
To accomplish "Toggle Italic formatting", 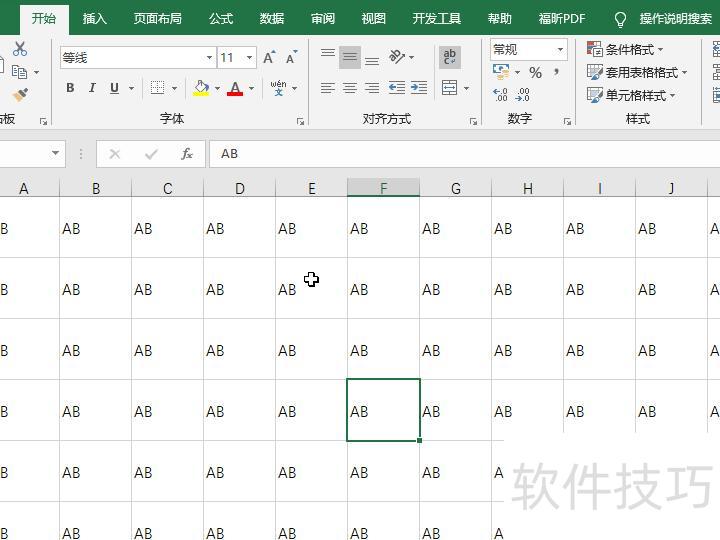I will [92, 88].
